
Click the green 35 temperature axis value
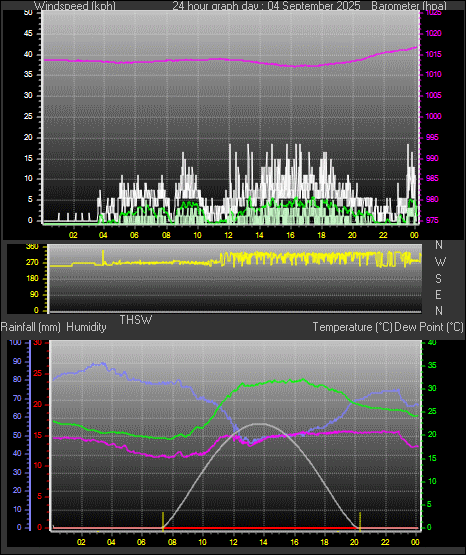[x=432, y=365]
